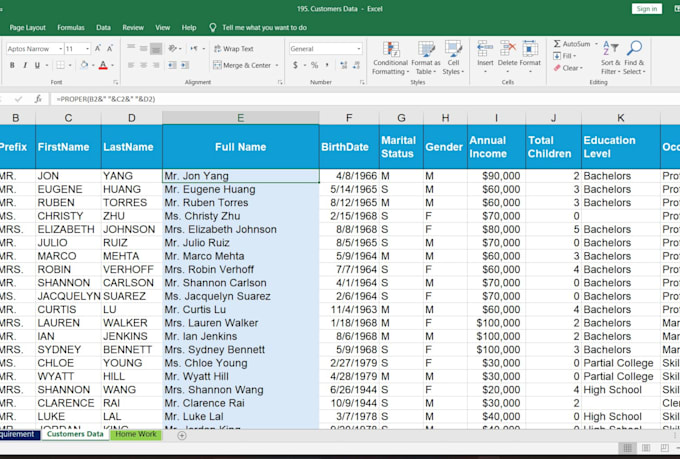This screenshot has width=680, height=459.
Task: Open Sort & Filter menu
Action: pyautogui.click(x=611, y=58)
